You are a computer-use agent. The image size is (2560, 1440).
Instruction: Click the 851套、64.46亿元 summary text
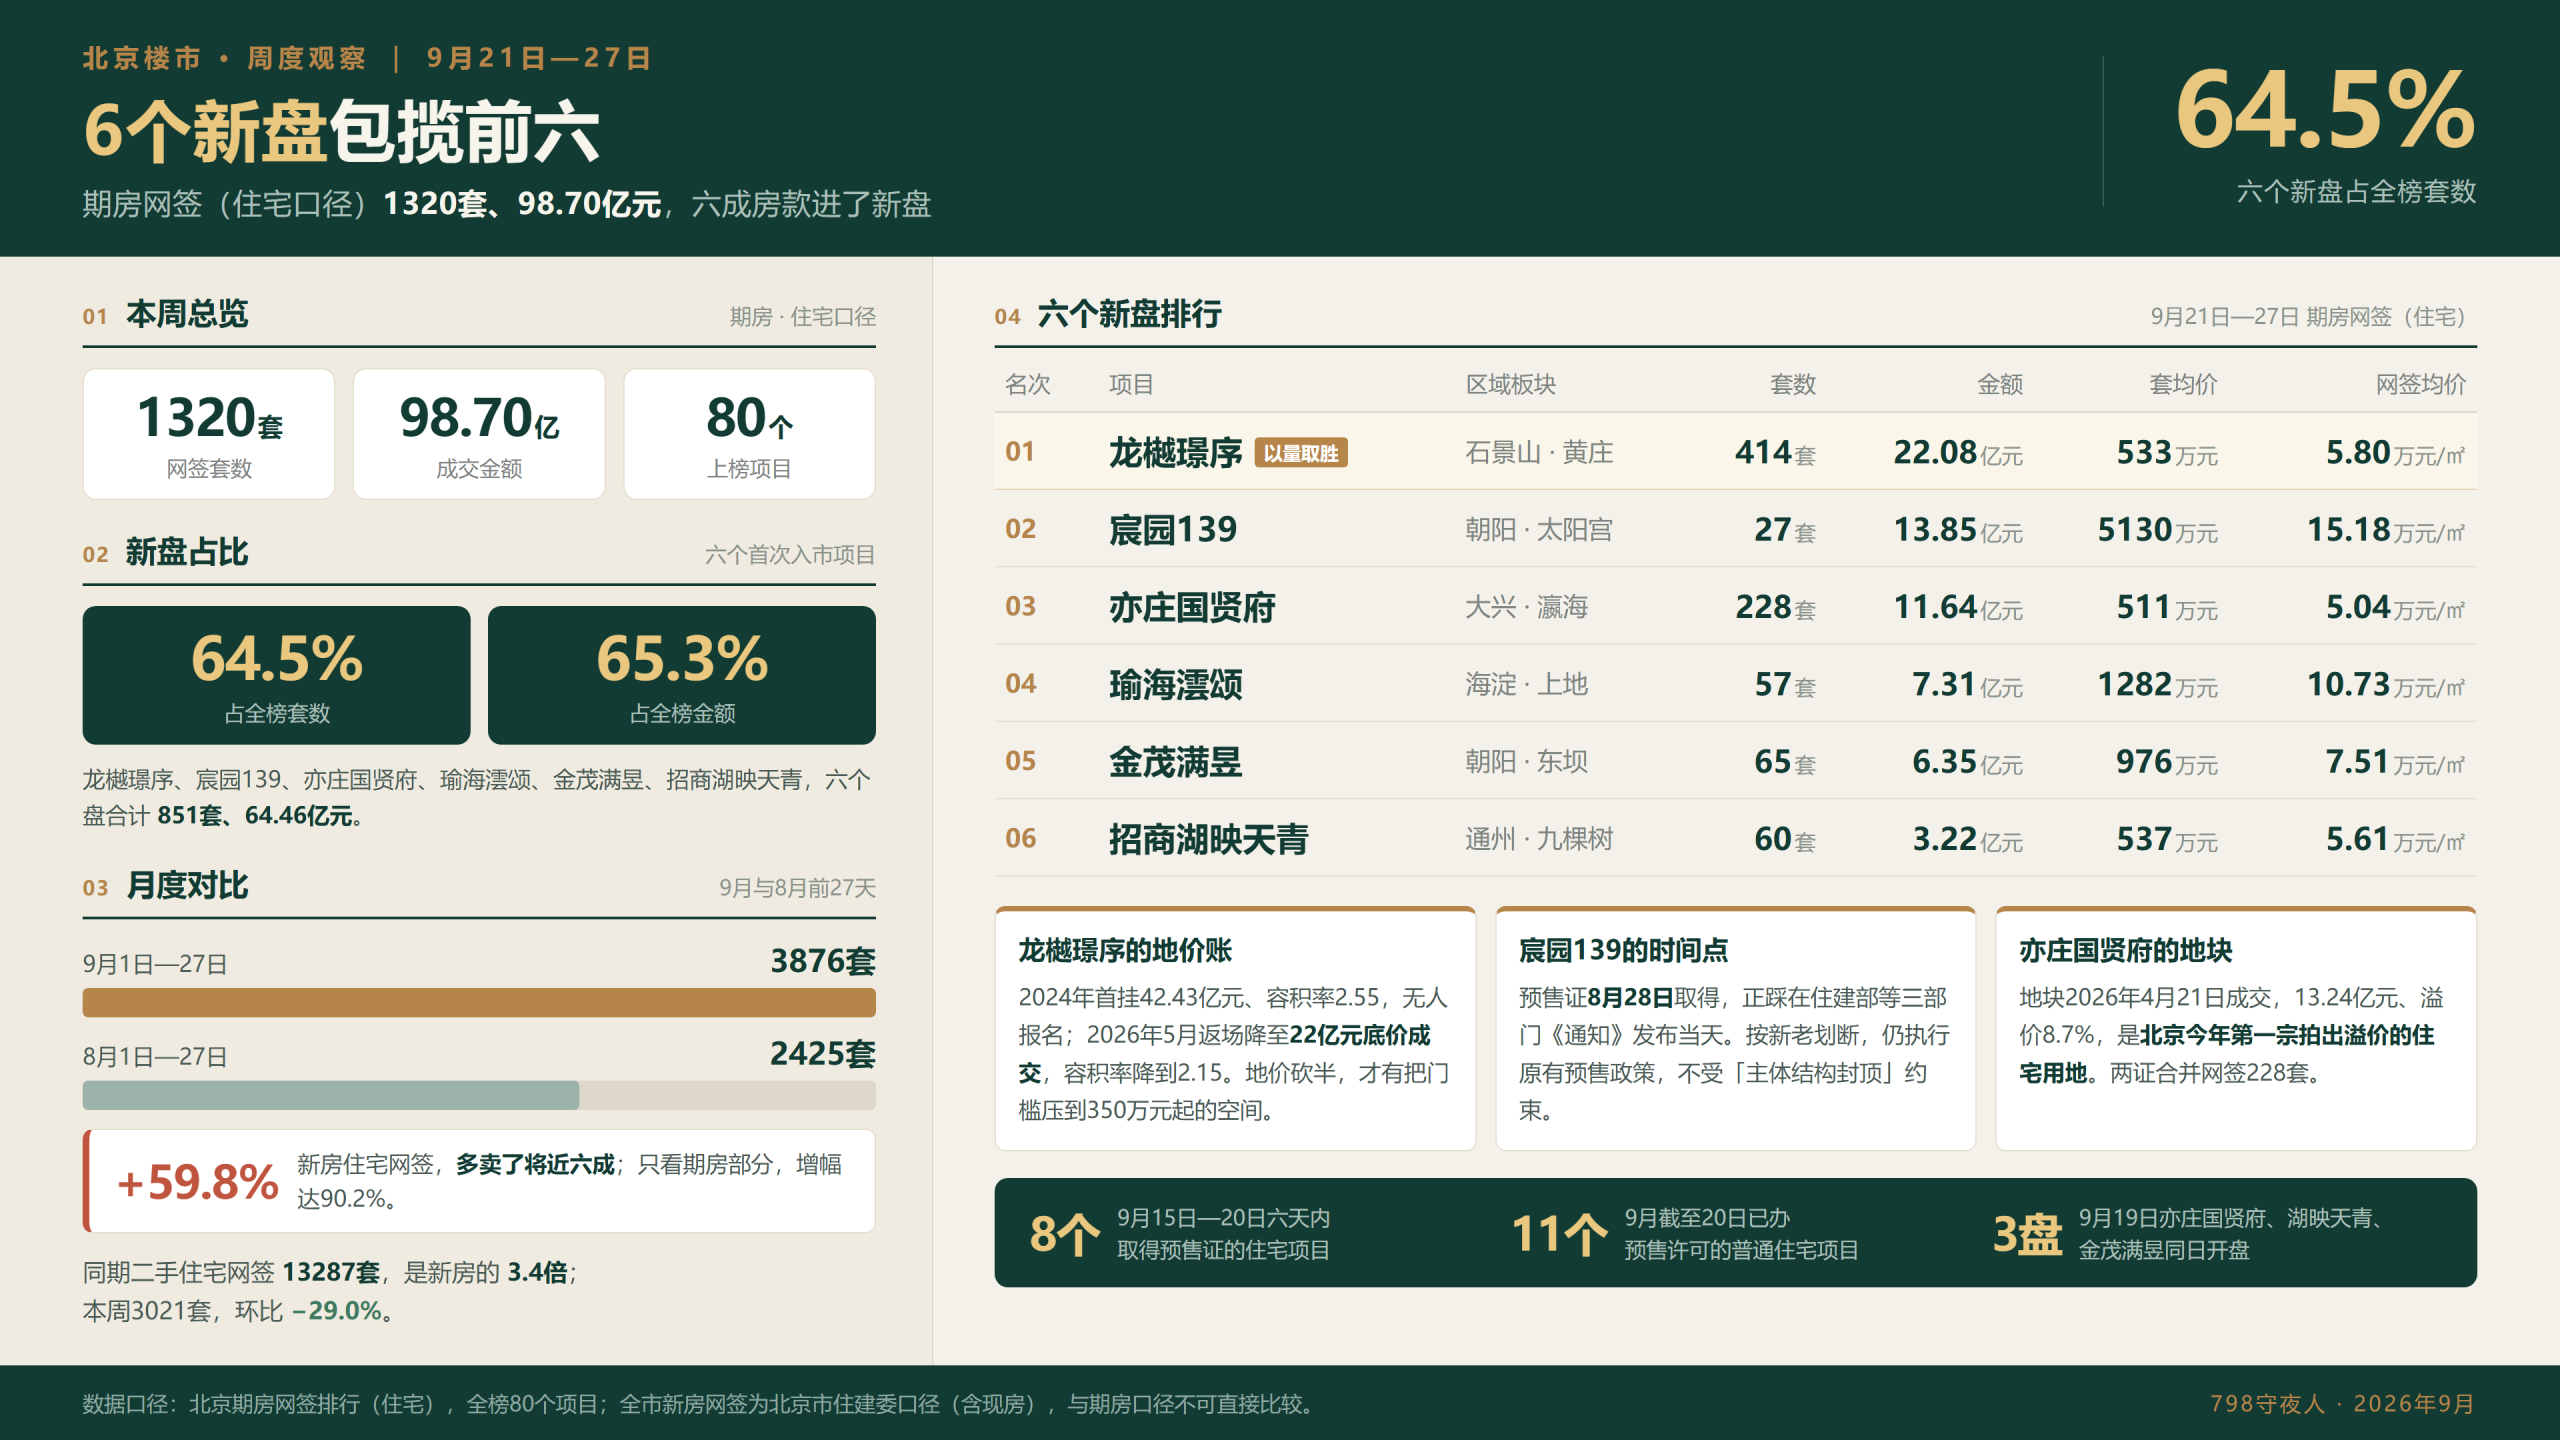254,816
